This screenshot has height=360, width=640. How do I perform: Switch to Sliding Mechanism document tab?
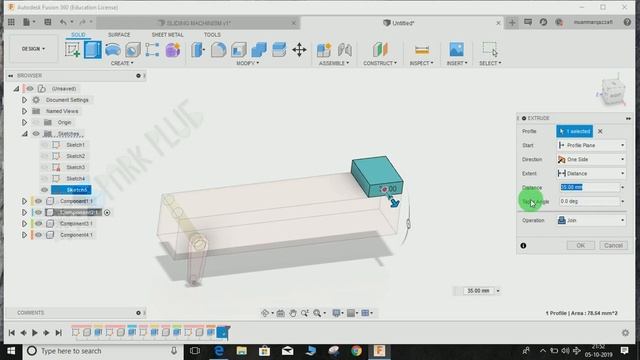[198, 23]
